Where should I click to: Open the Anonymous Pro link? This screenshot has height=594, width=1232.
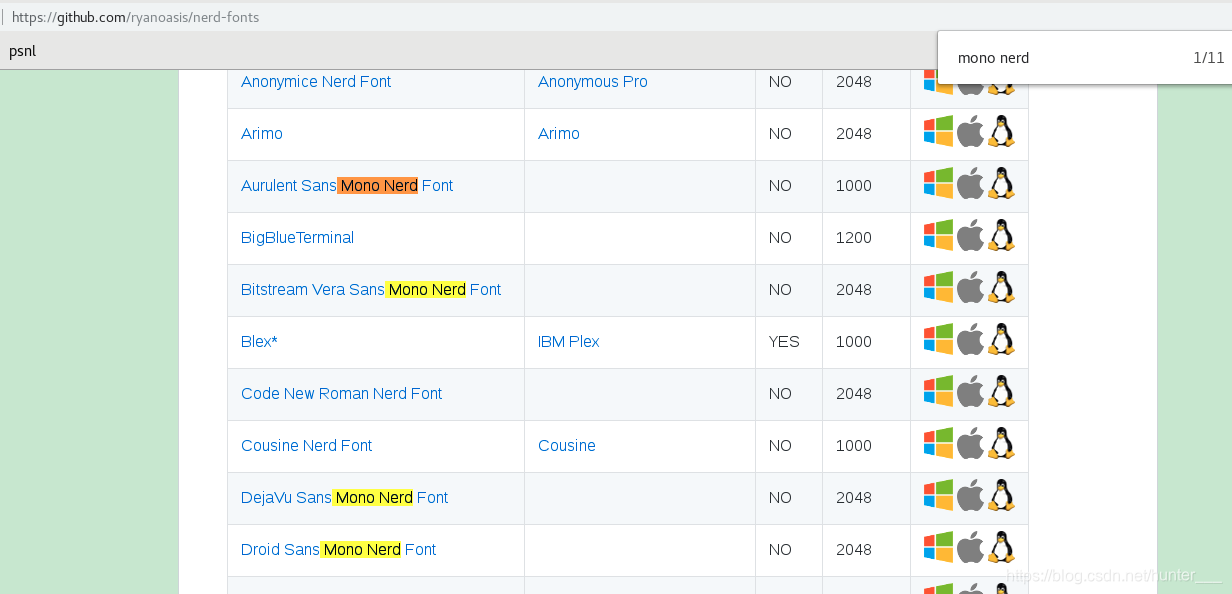tap(593, 82)
